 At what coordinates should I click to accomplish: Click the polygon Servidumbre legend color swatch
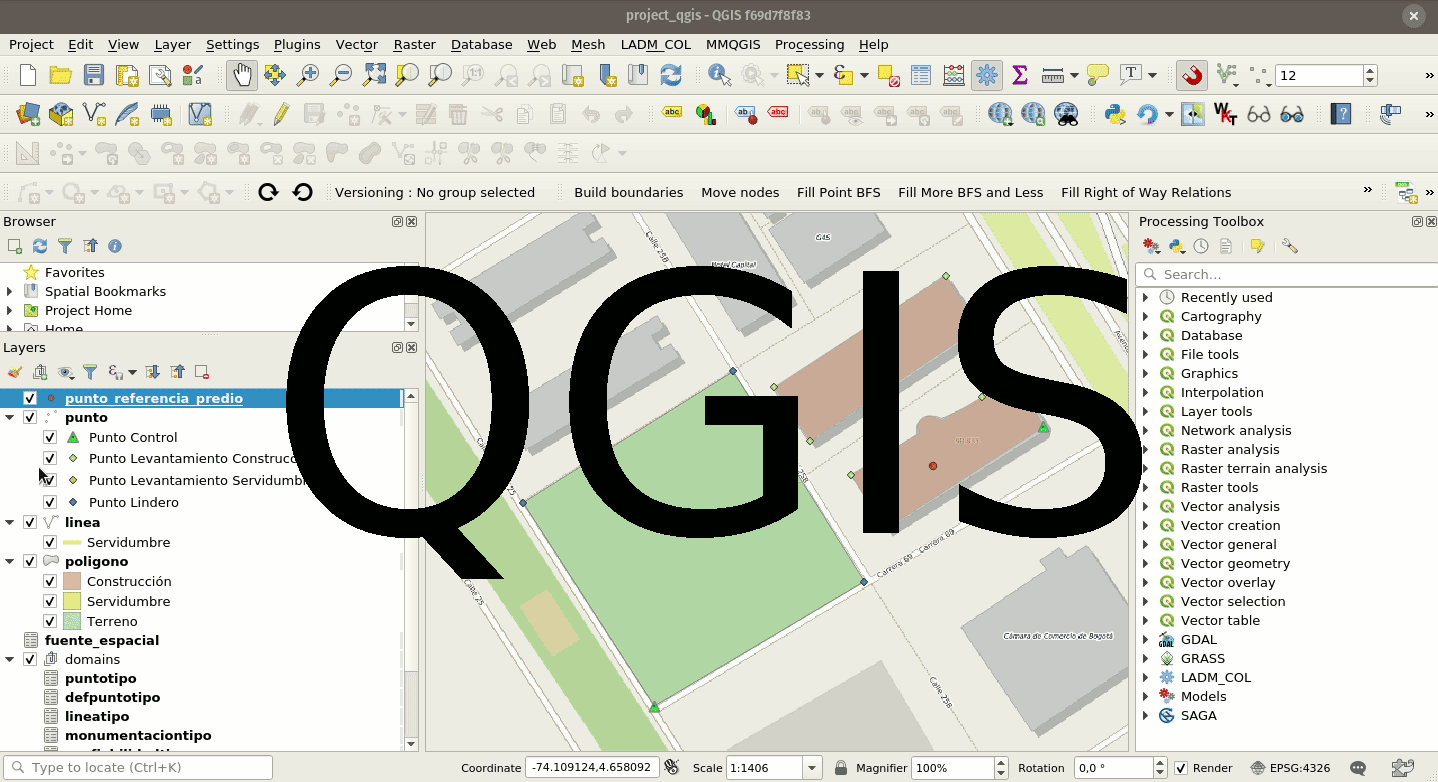(72, 601)
